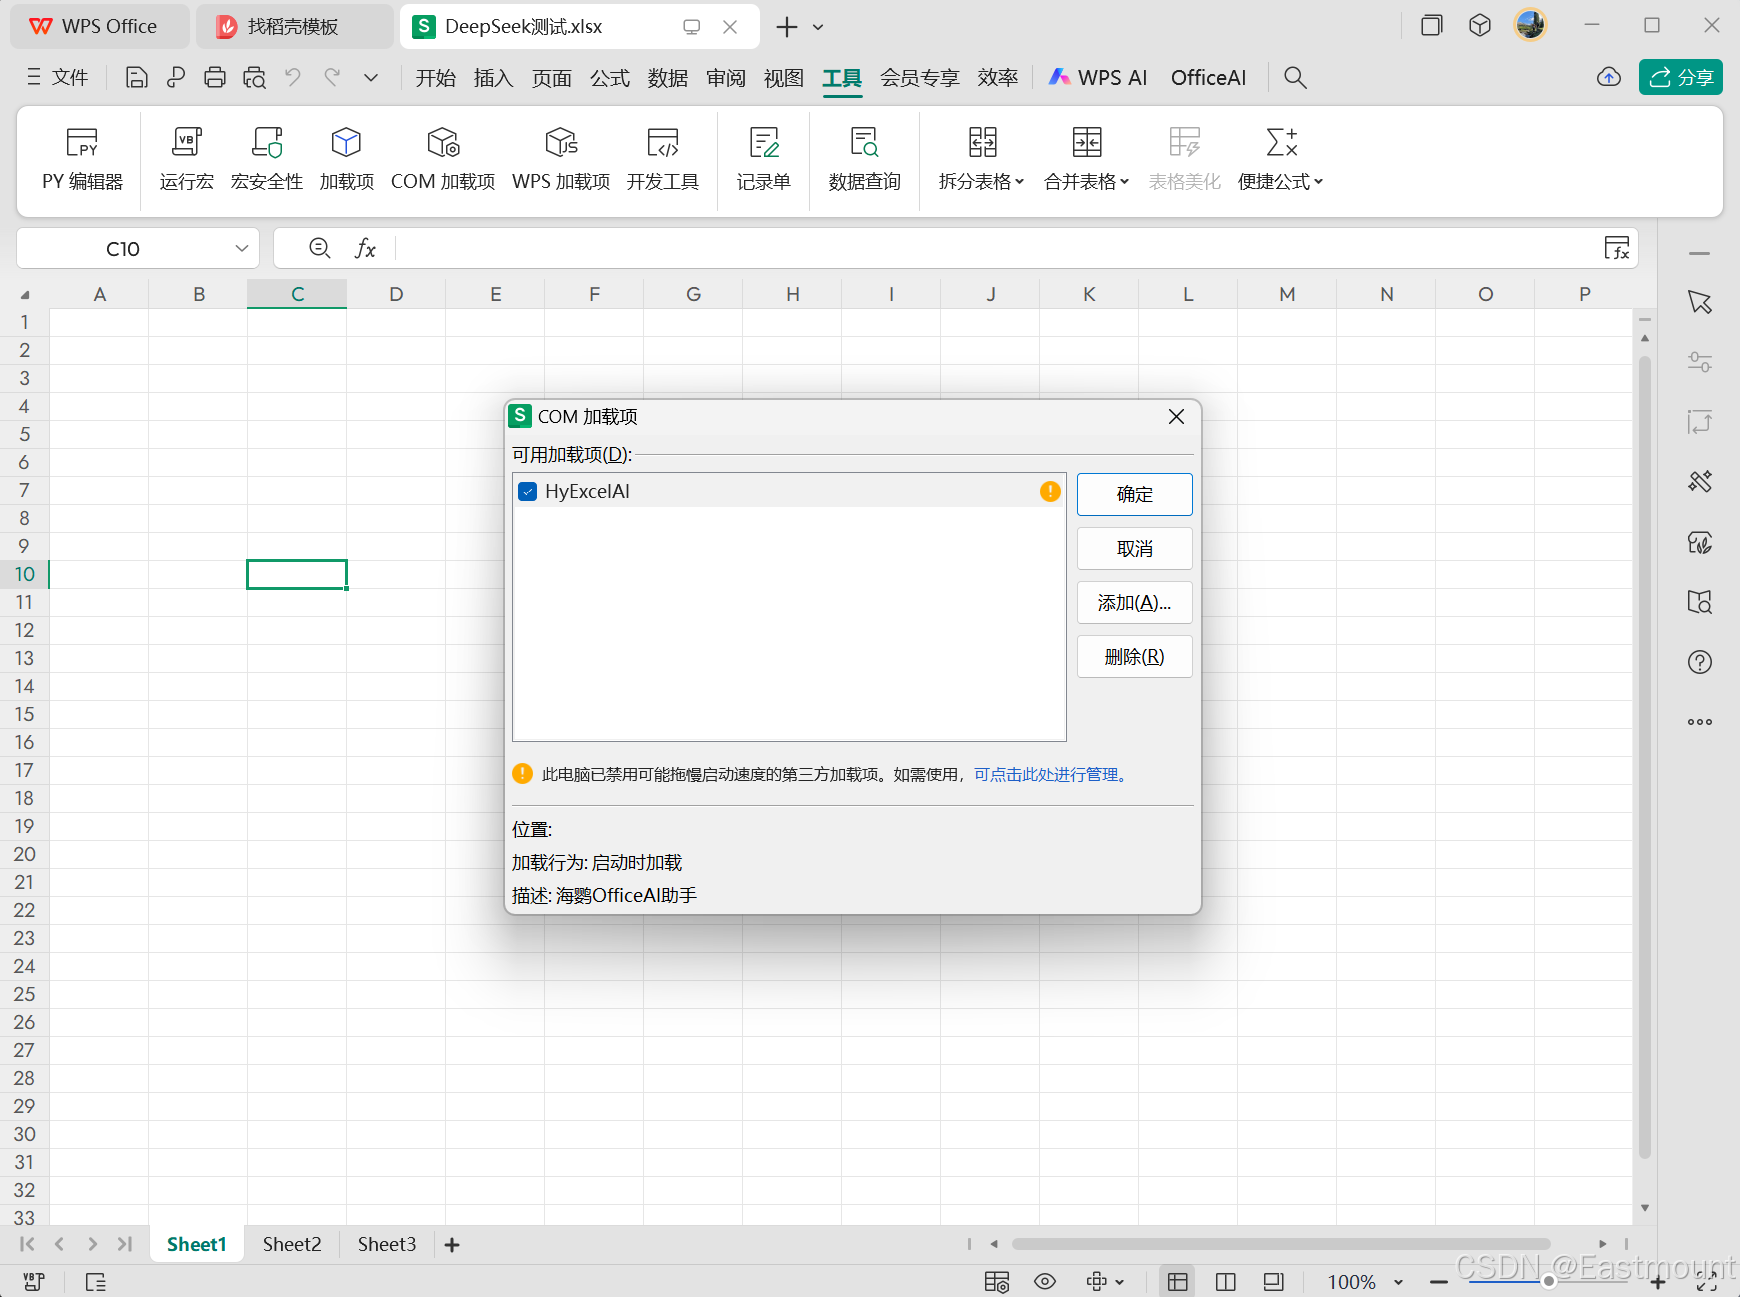Open the PY editor tool
The width and height of the screenshot is (1740, 1297).
[82, 159]
